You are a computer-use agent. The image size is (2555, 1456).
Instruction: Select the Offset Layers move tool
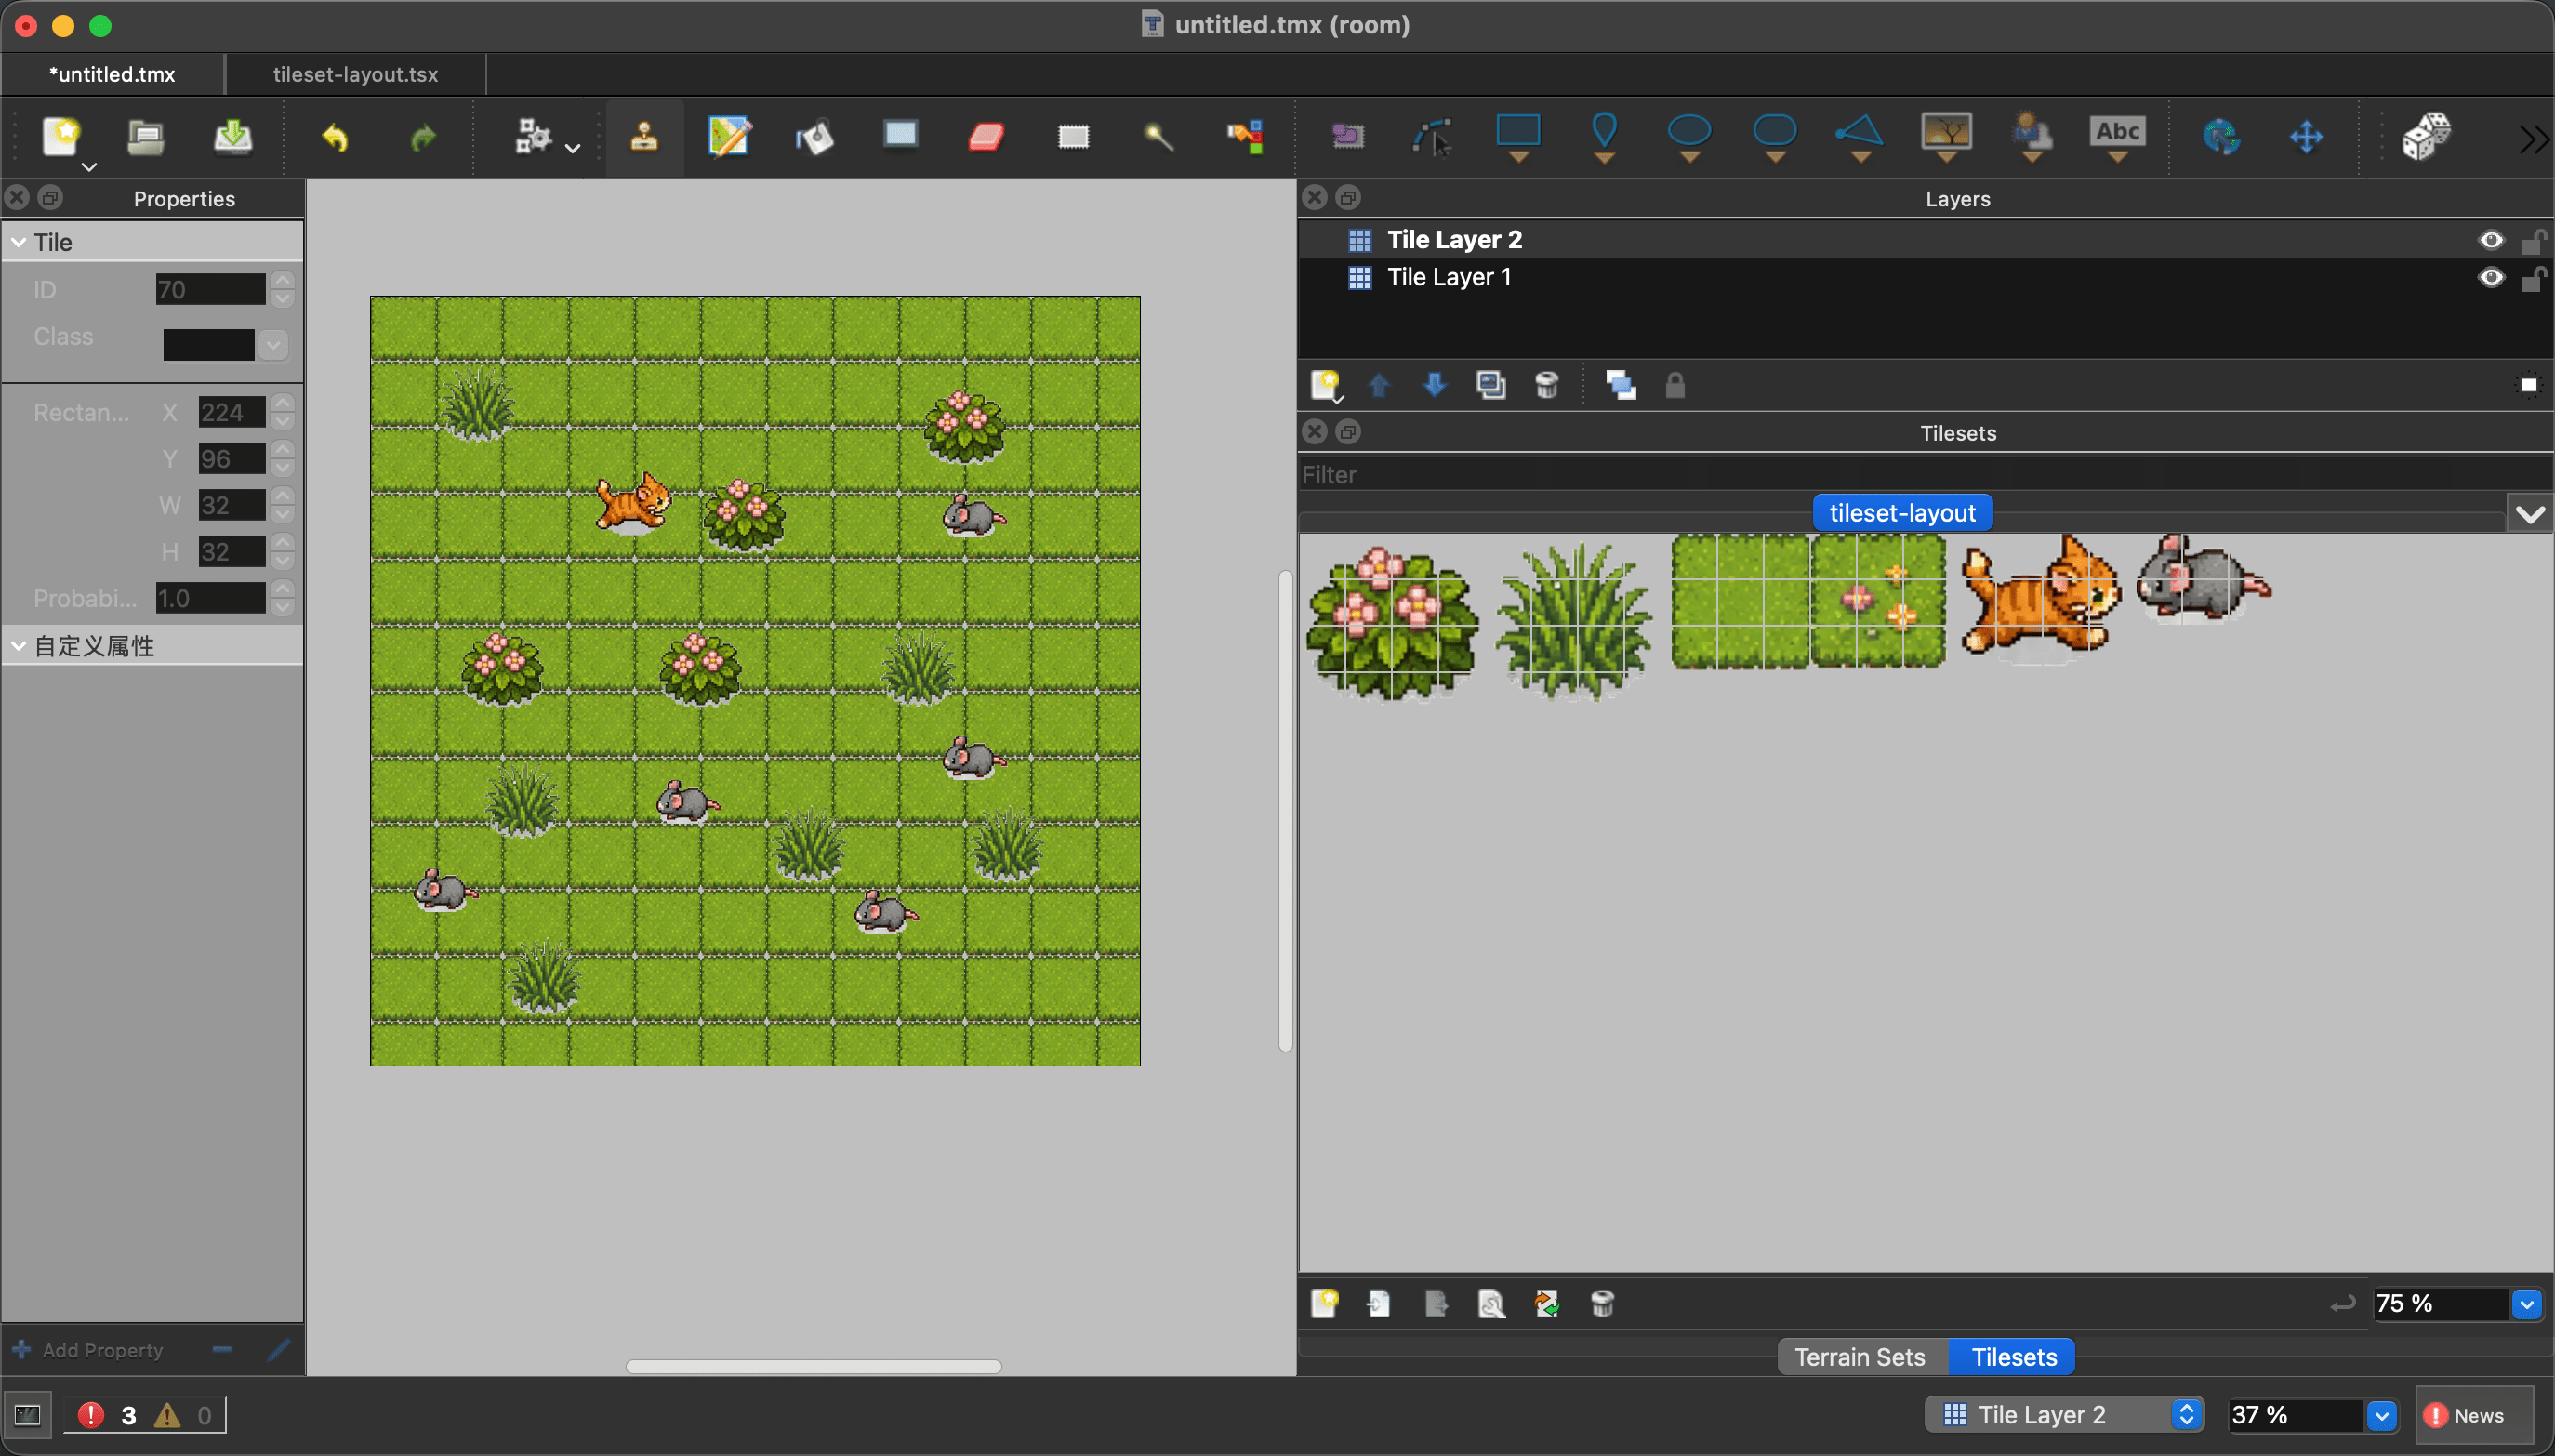tap(2306, 137)
